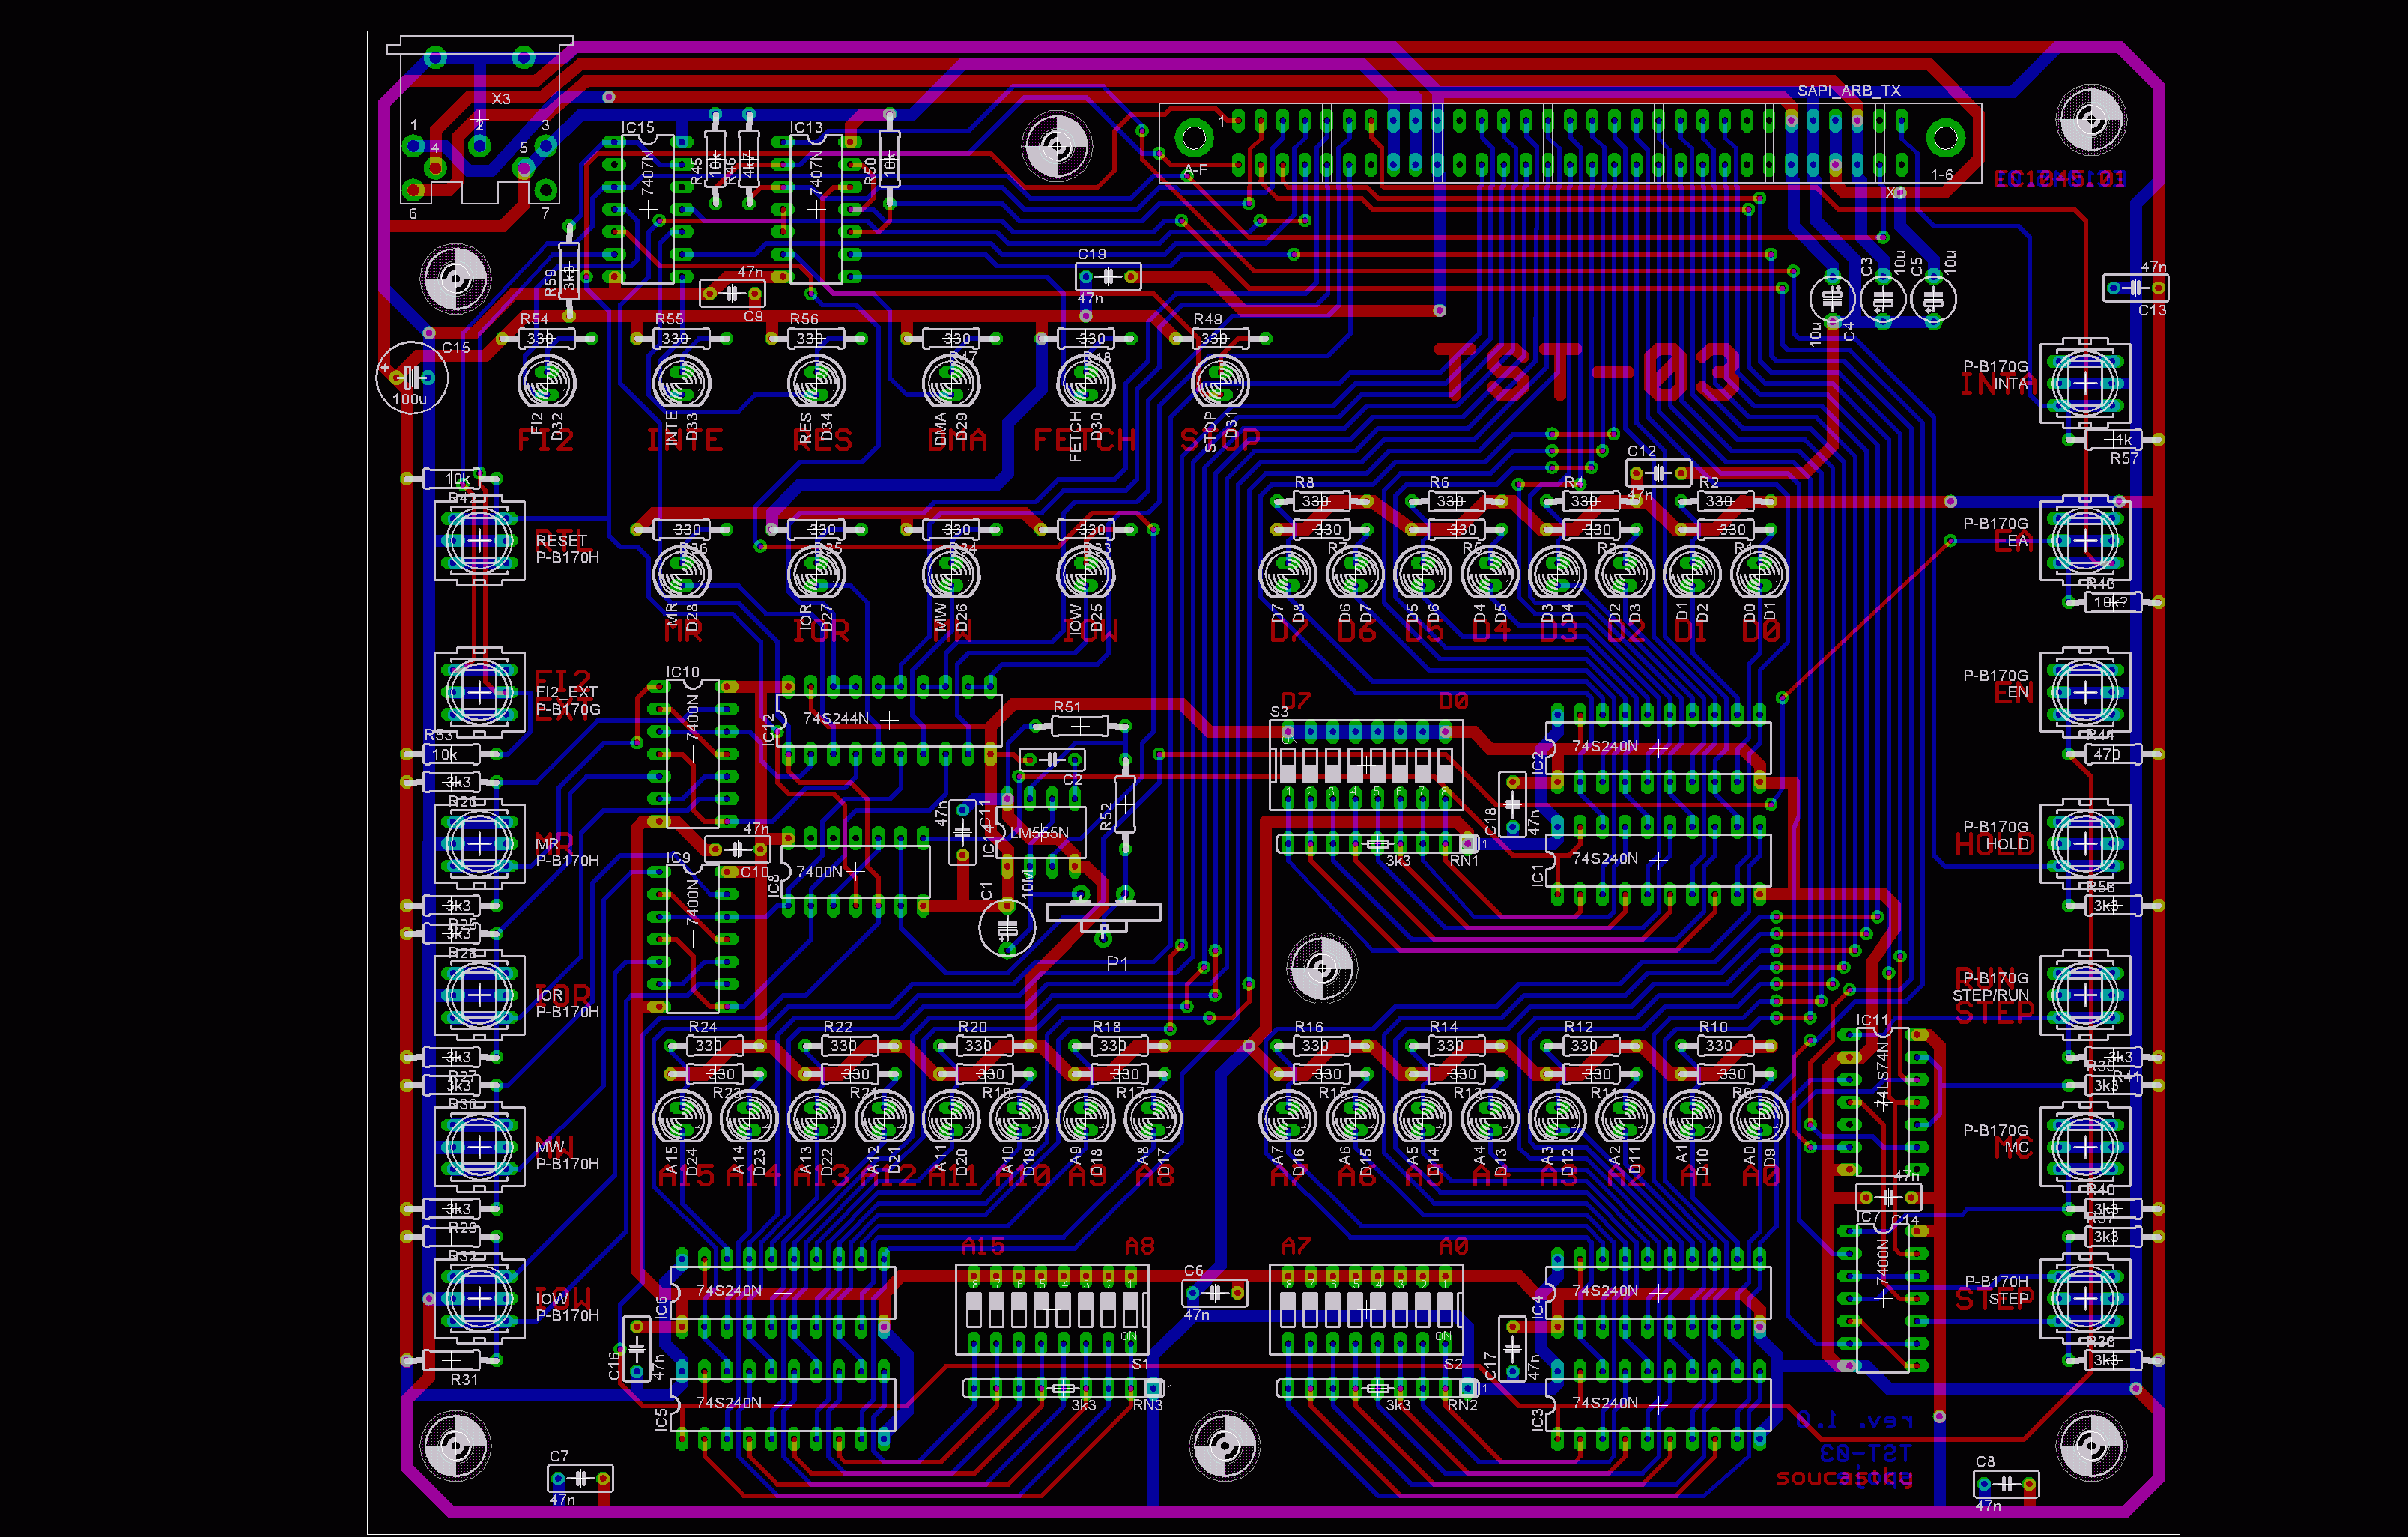Select the IC12 74S244N chip
This screenshot has width=2408, height=1537.
pyautogui.click(x=889, y=720)
